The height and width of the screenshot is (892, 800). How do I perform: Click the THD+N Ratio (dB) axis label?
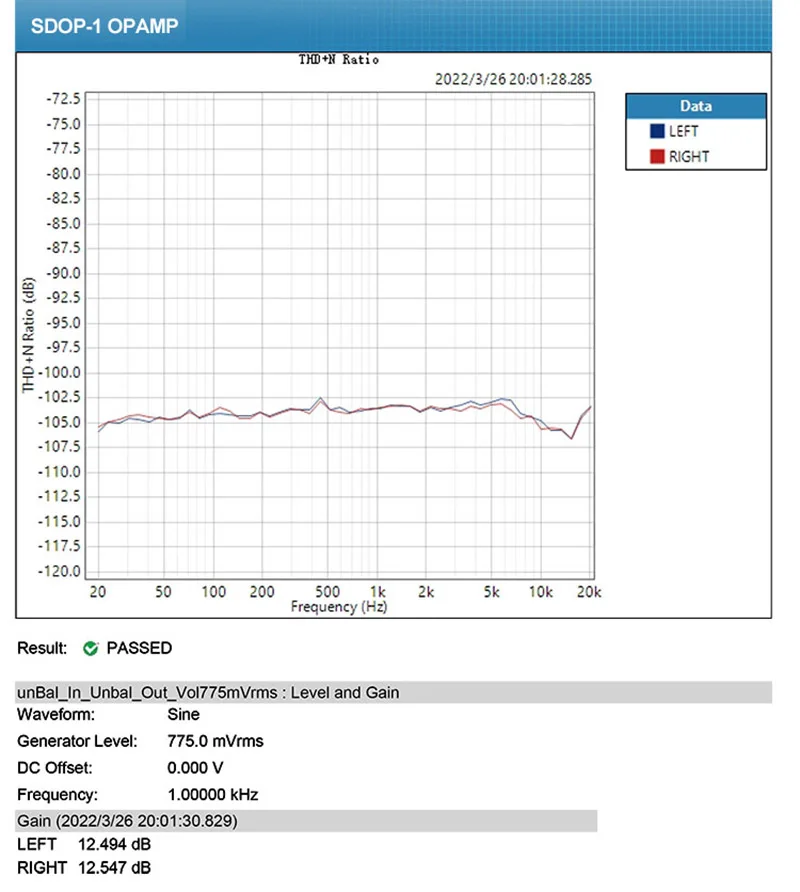(28, 335)
